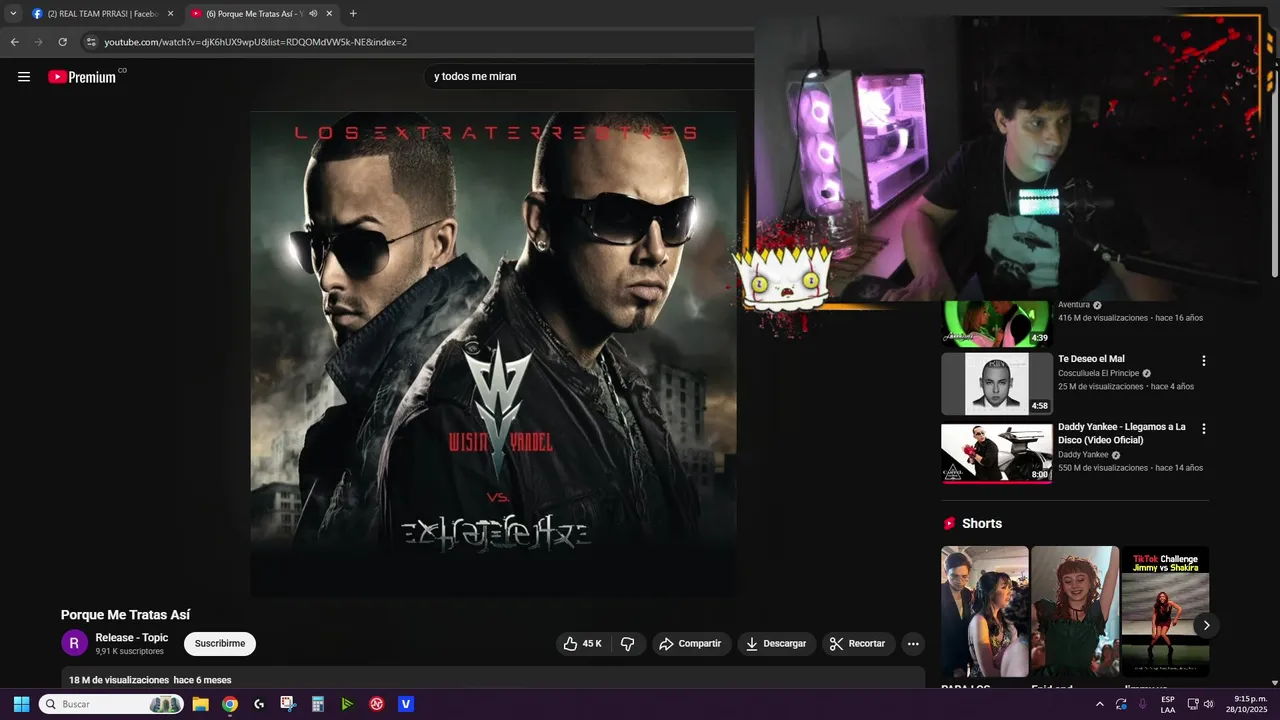View site information icon in the address bar
This screenshot has height=720, width=1280.
(91, 42)
